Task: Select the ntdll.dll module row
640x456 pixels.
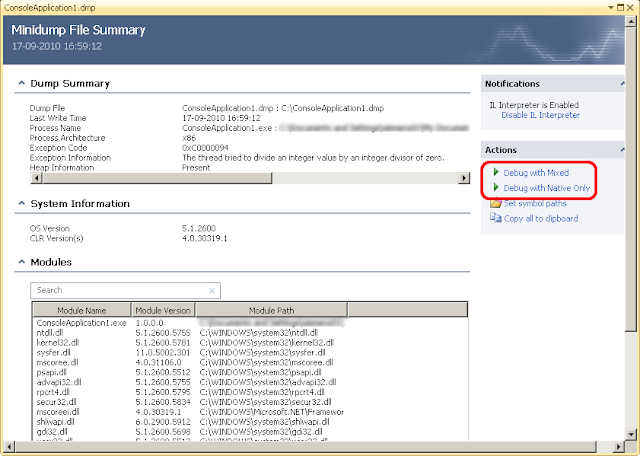Action: [x=250, y=333]
